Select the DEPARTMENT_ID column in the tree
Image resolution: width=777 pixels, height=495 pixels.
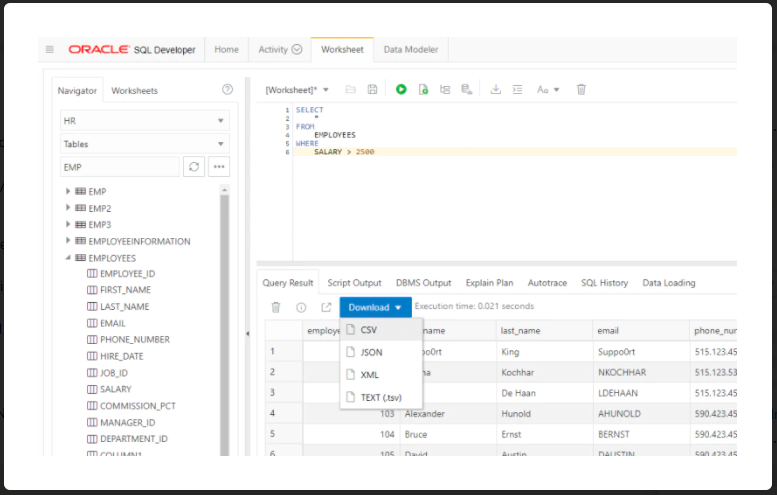(134, 439)
